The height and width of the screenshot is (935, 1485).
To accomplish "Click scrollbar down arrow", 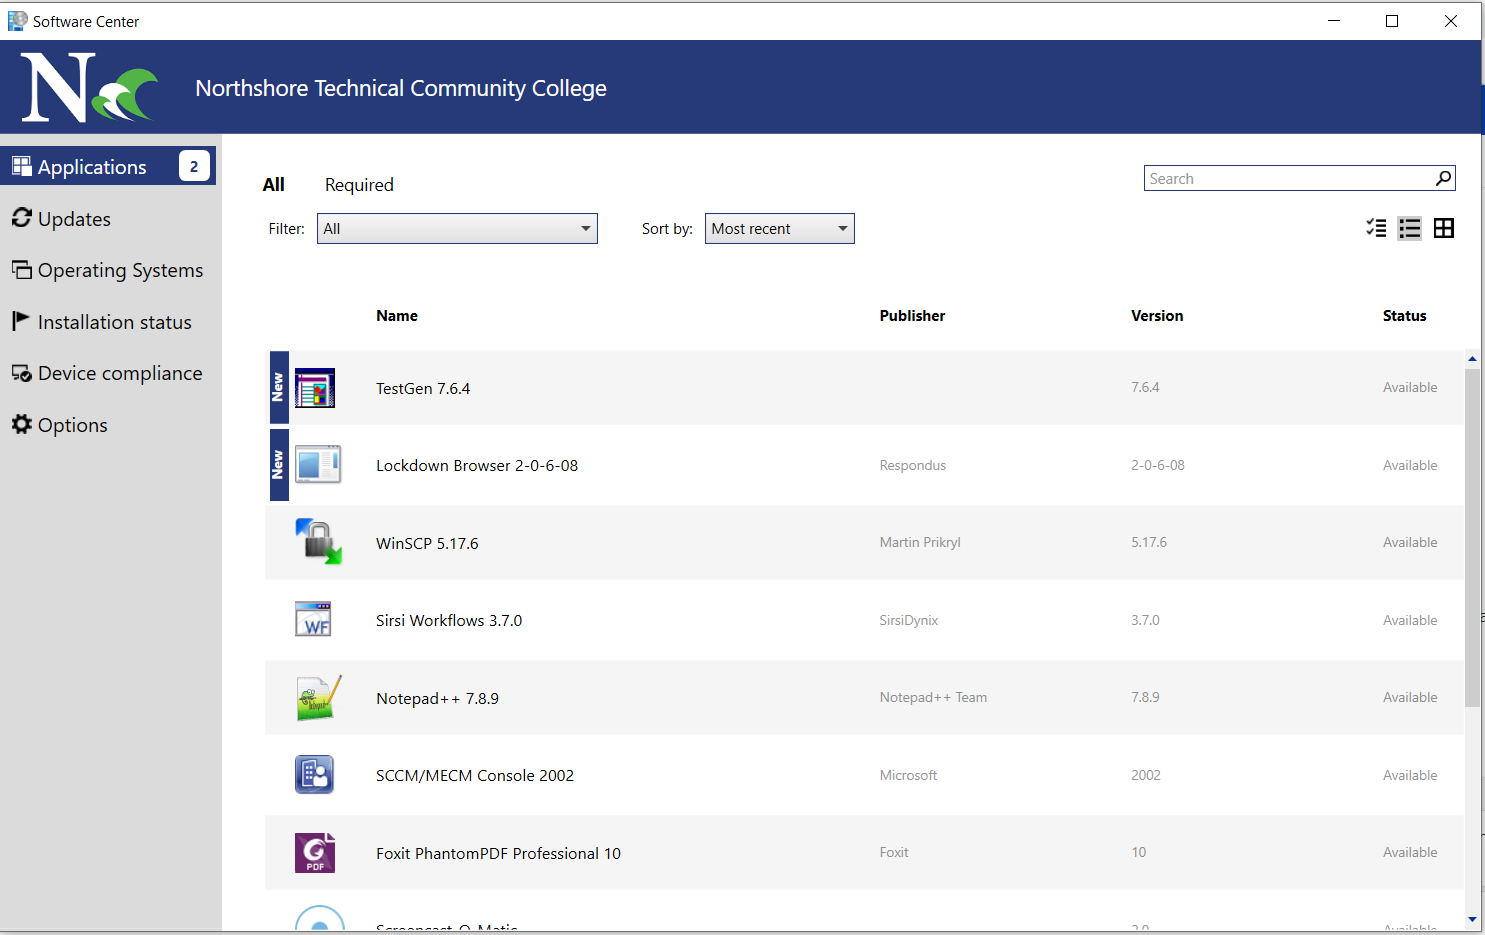I will pos(1472,919).
